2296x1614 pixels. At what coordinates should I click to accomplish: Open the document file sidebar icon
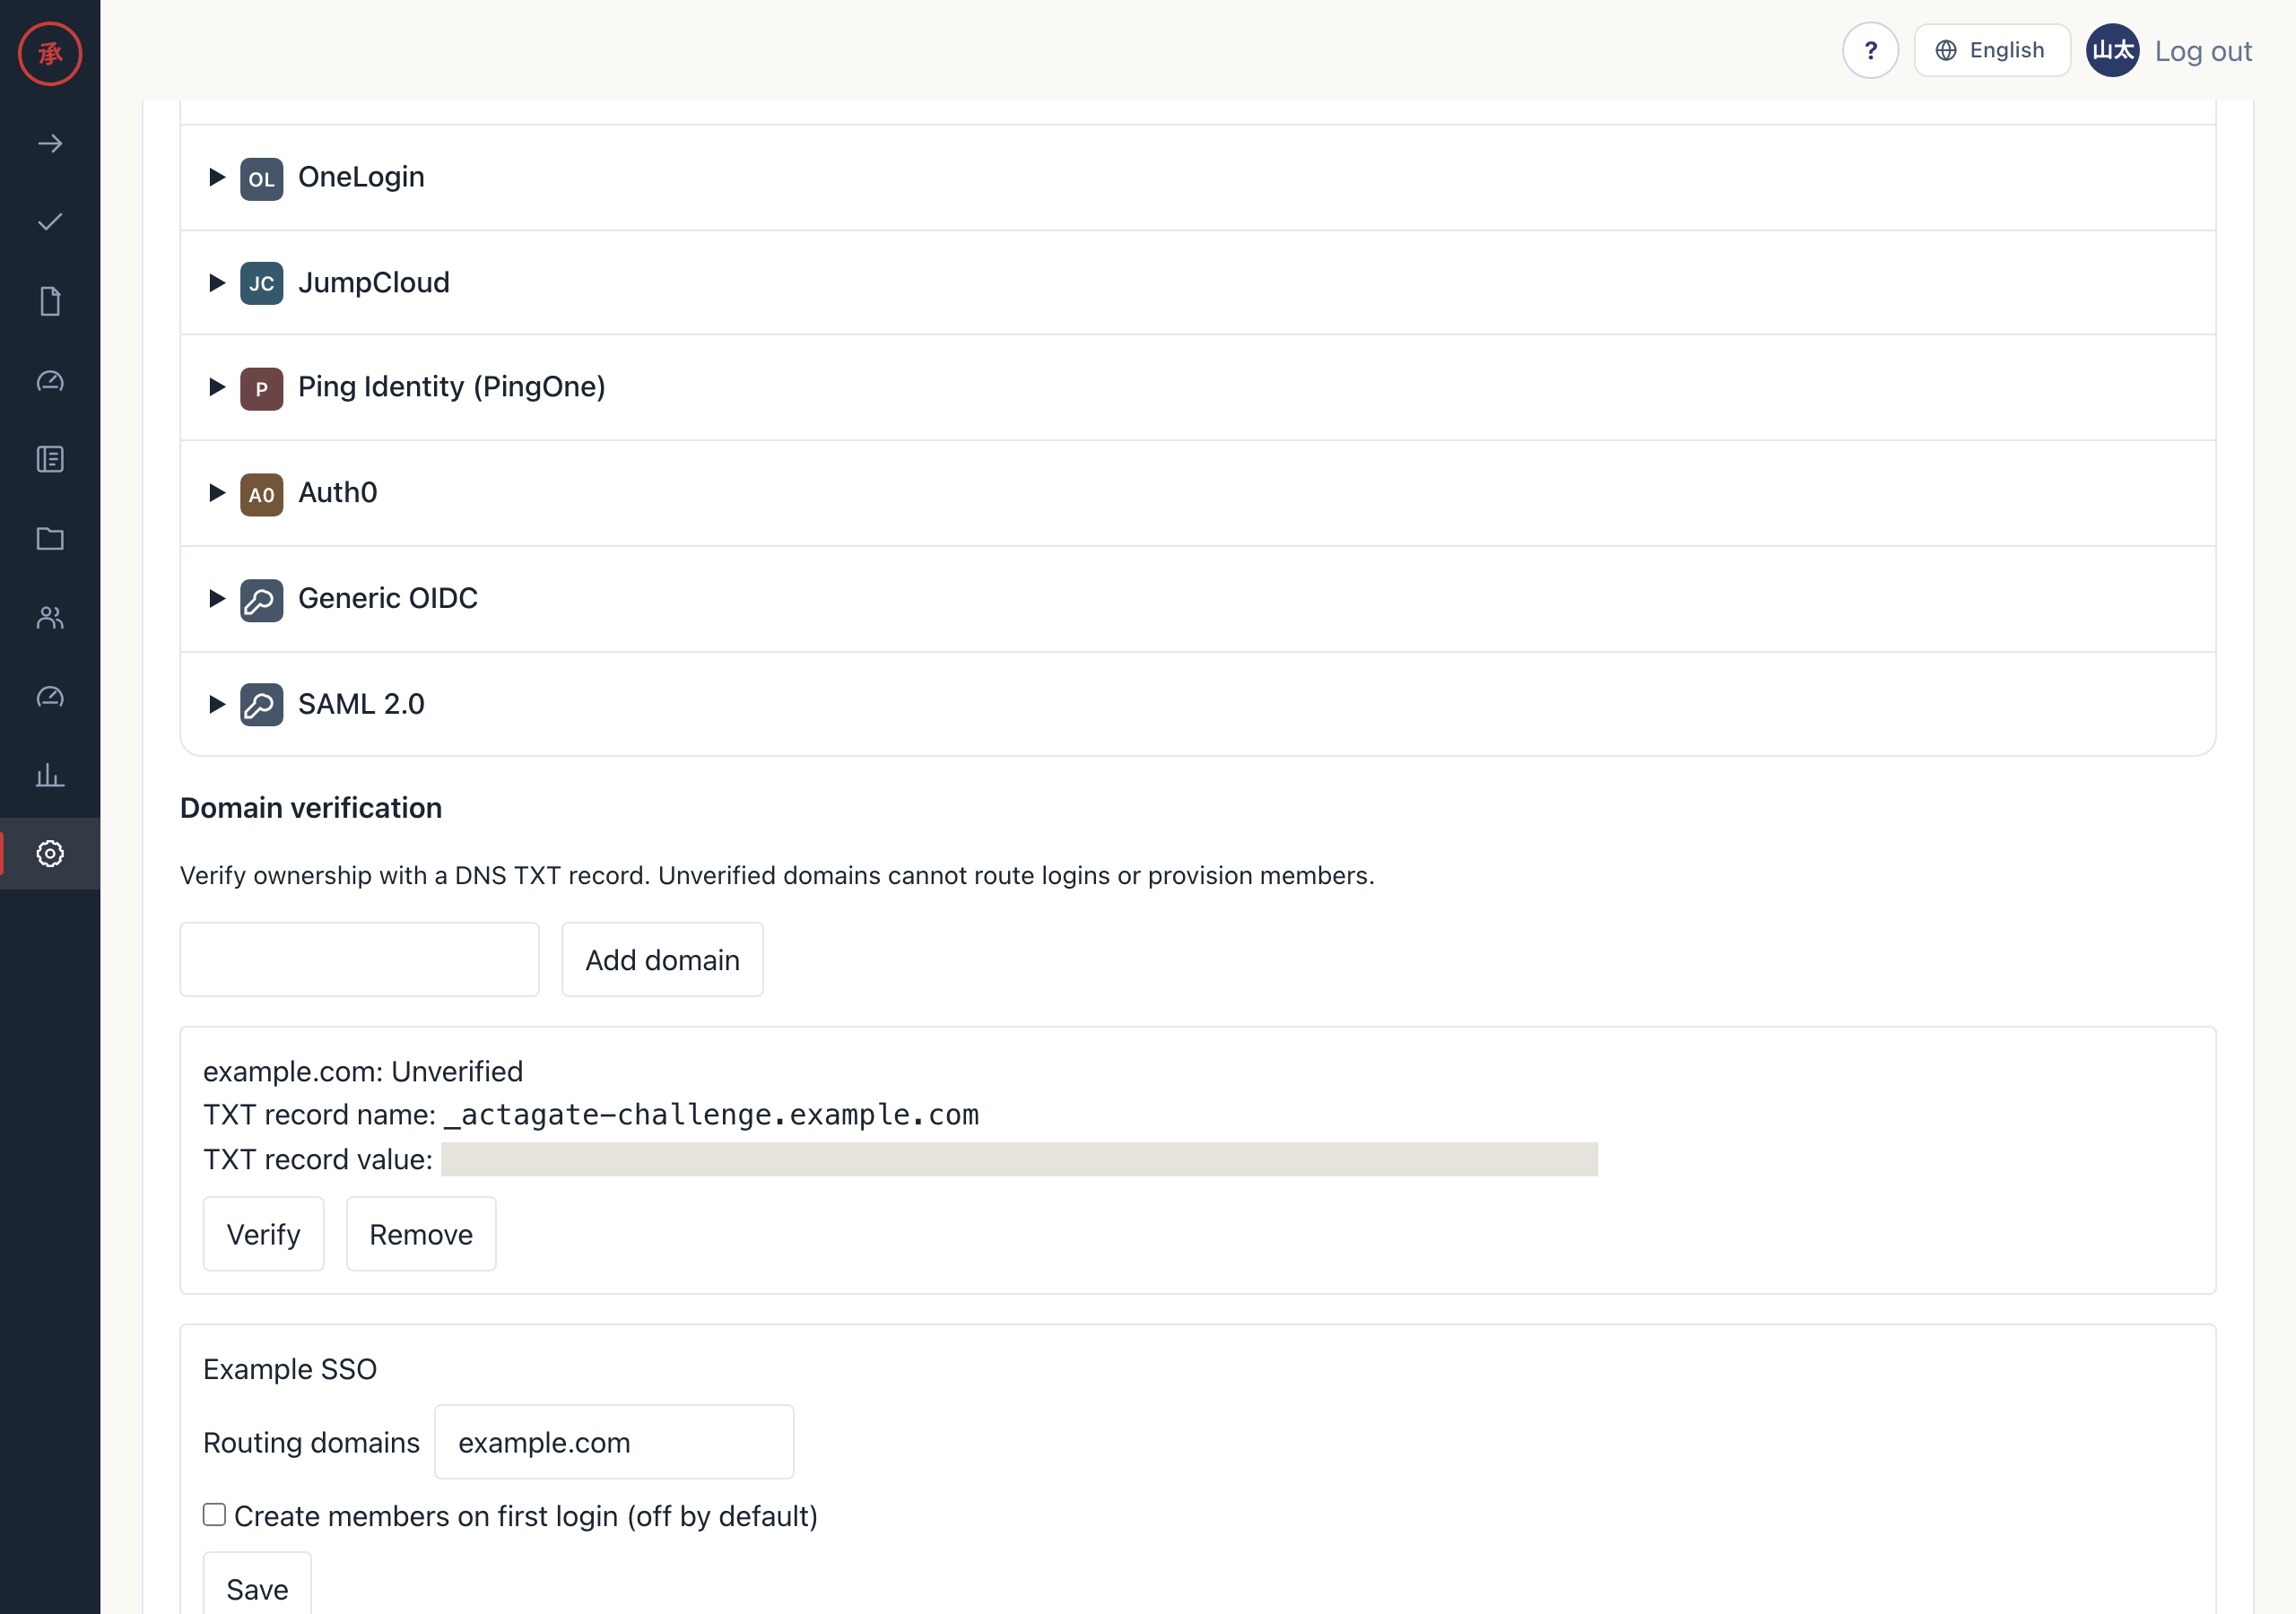coord(50,301)
